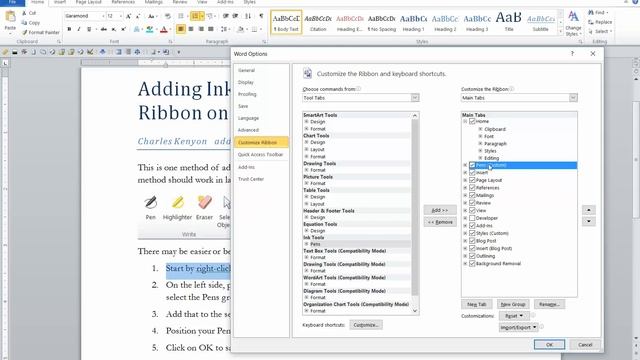The image size is (640, 360).
Task: Enable the Developer tab checkbox
Action: pyautogui.click(x=472, y=218)
